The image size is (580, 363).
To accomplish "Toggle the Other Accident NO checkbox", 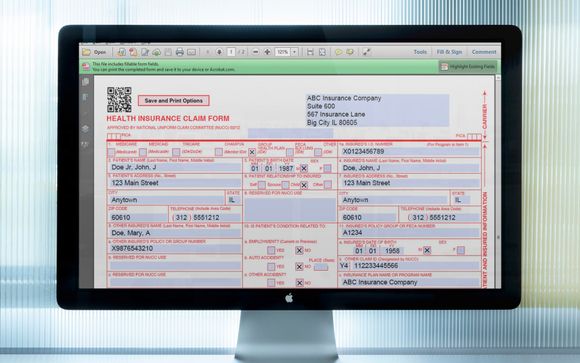I will point(299,283).
